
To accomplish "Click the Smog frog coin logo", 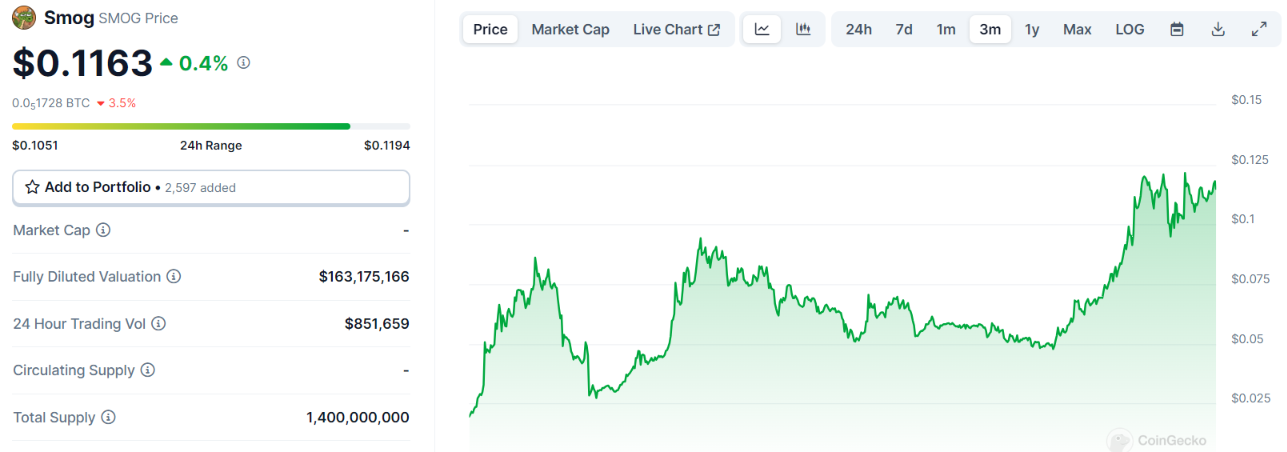I will click(x=24, y=18).
